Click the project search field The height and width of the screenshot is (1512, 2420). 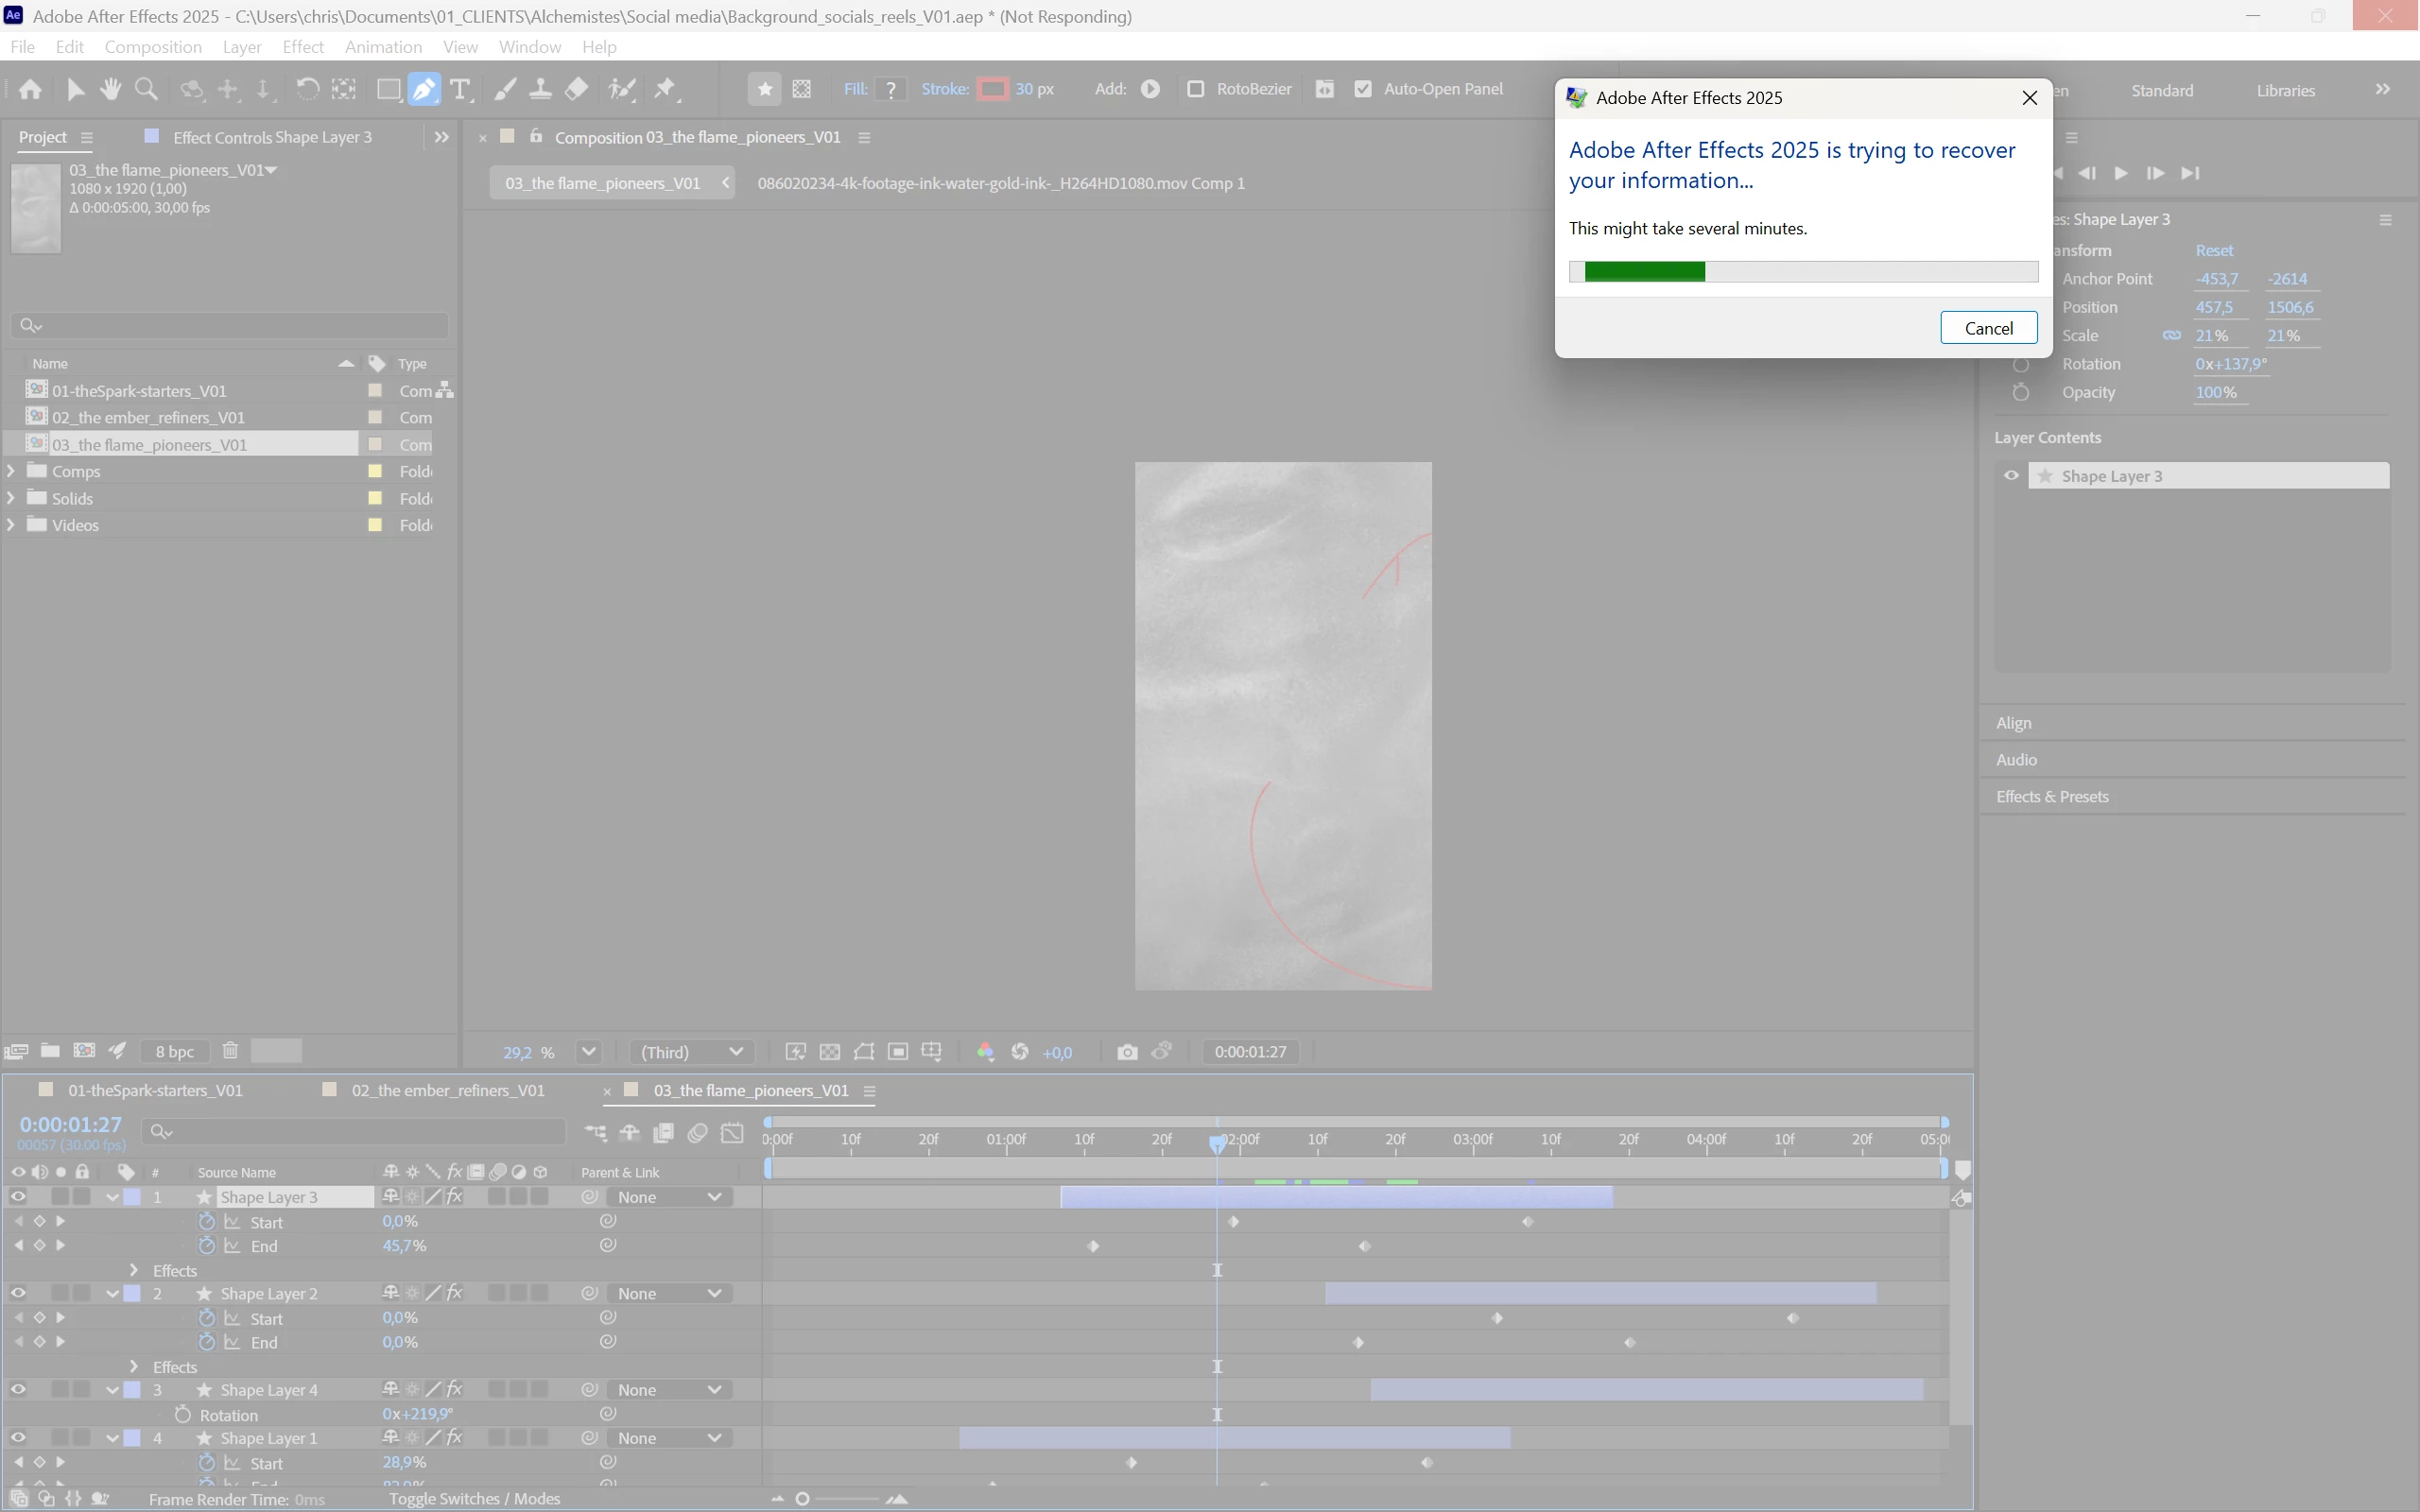click(230, 325)
